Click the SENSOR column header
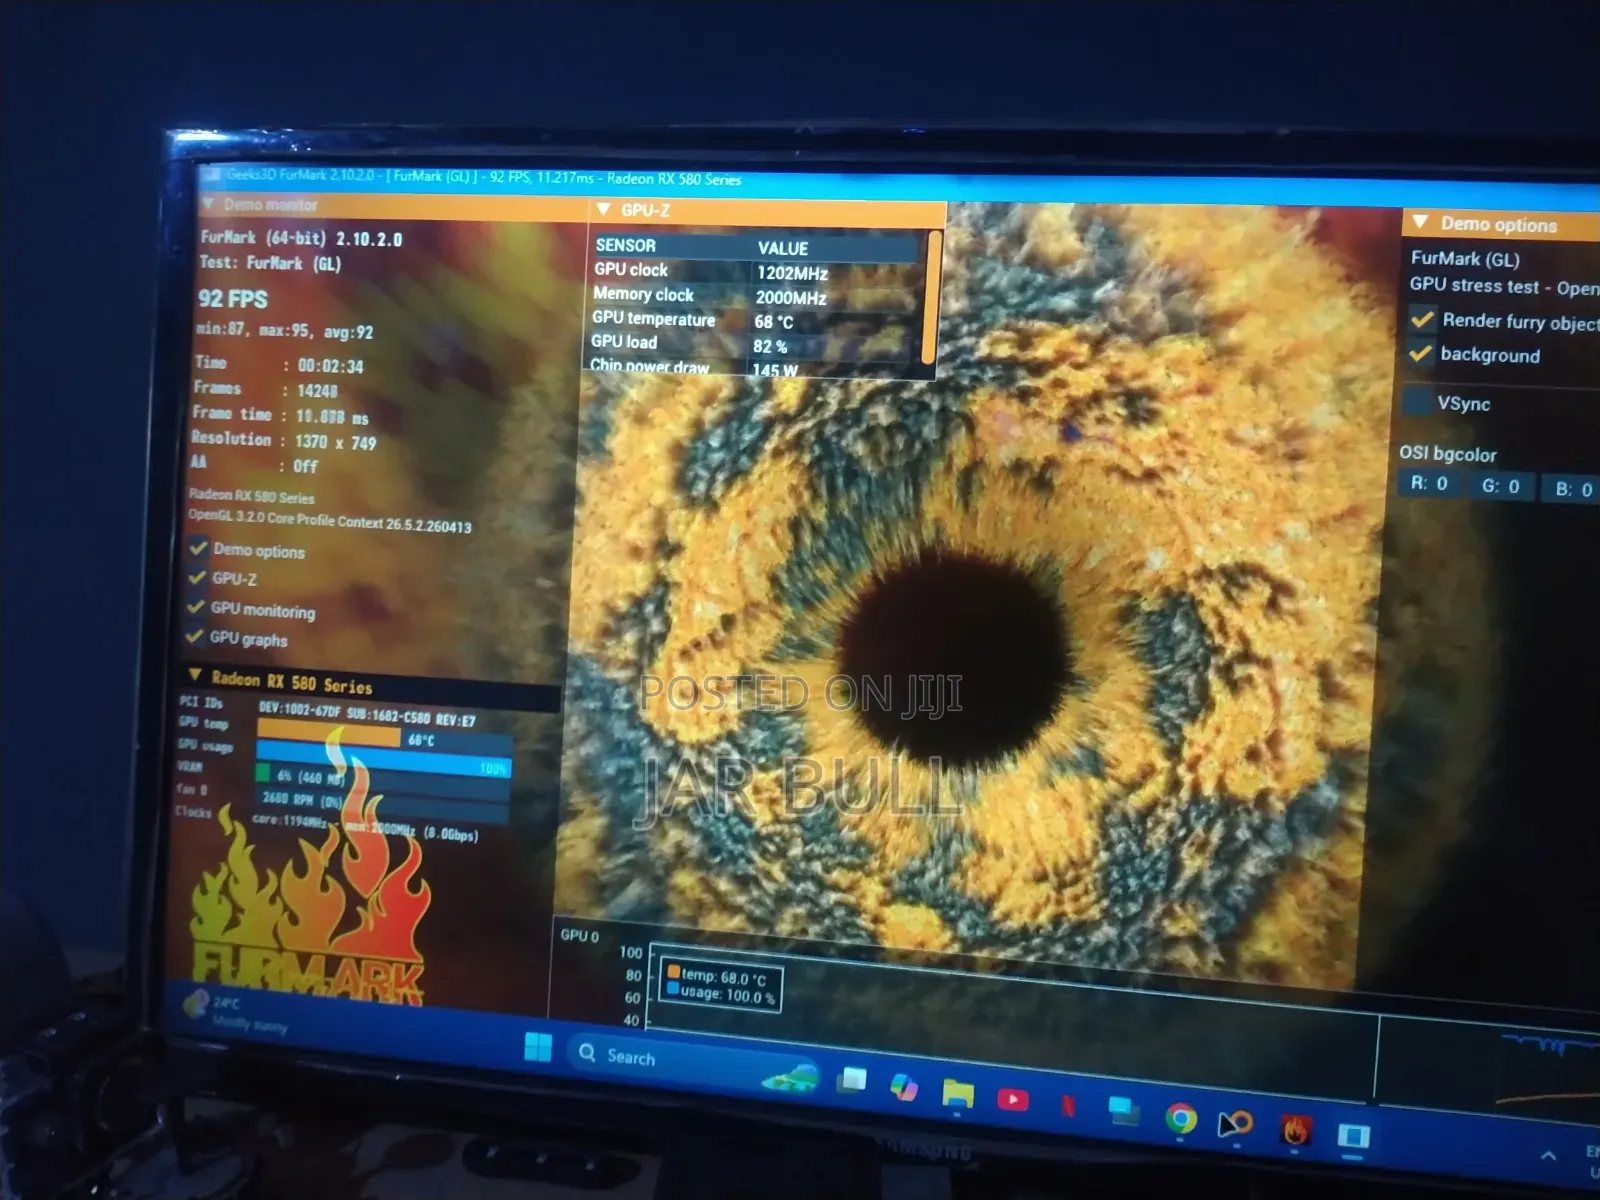 click(x=626, y=245)
